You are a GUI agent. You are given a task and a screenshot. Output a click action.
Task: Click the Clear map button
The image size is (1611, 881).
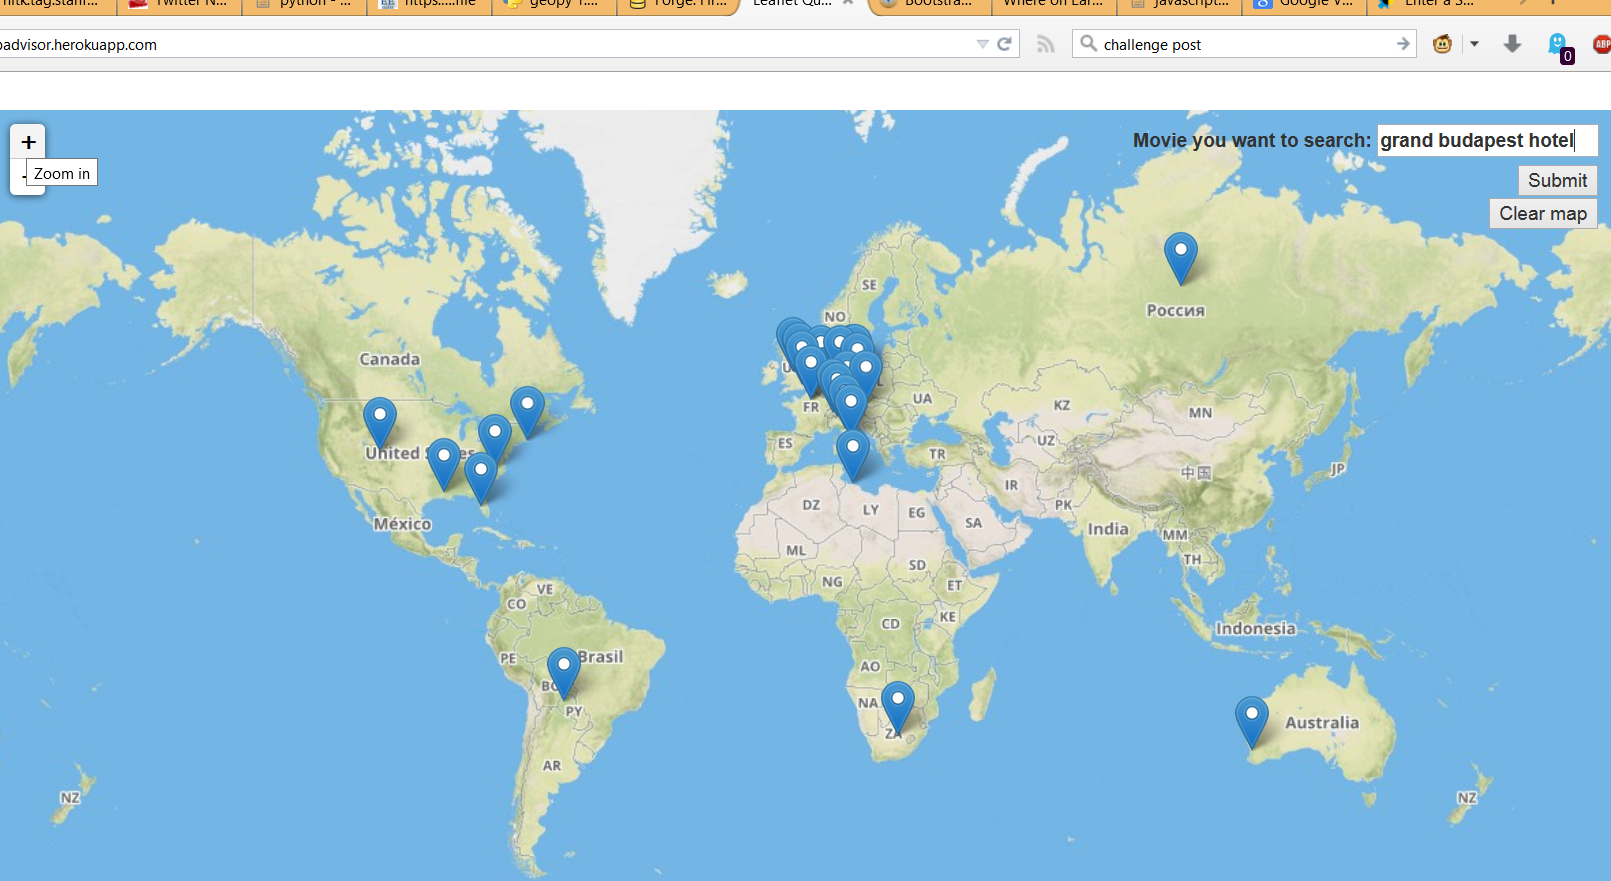click(1543, 213)
